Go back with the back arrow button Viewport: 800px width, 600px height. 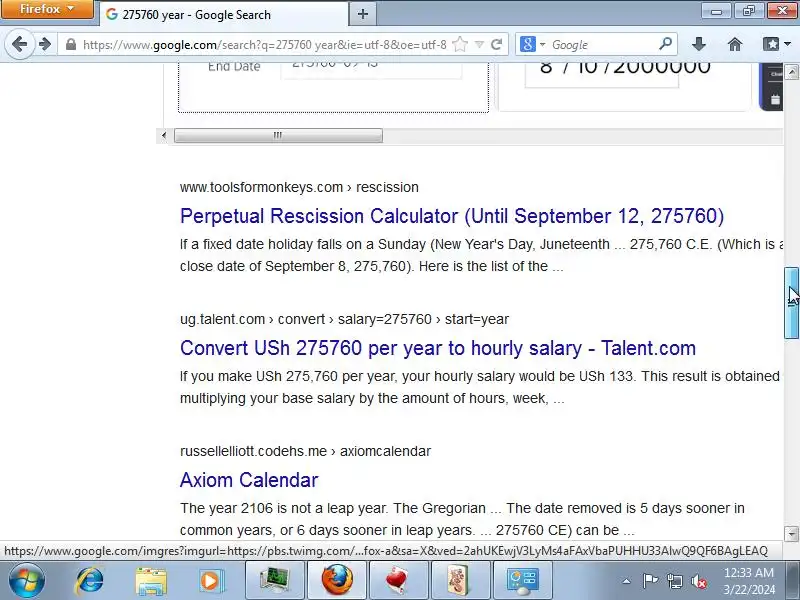(x=19, y=44)
